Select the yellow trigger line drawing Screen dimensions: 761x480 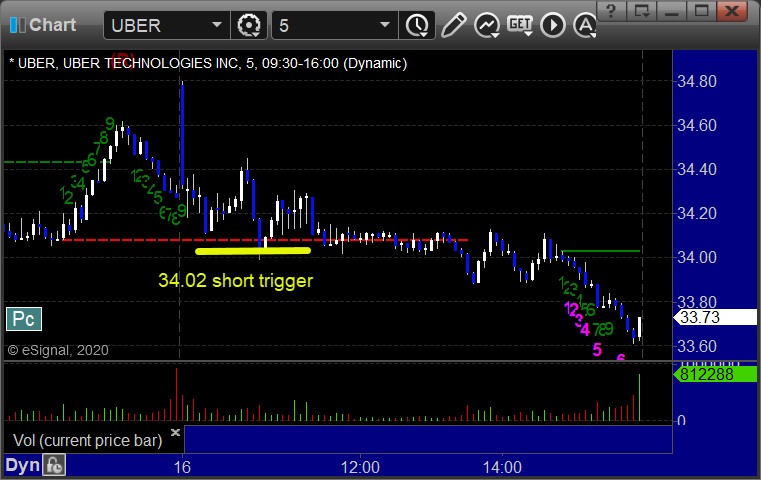click(253, 251)
